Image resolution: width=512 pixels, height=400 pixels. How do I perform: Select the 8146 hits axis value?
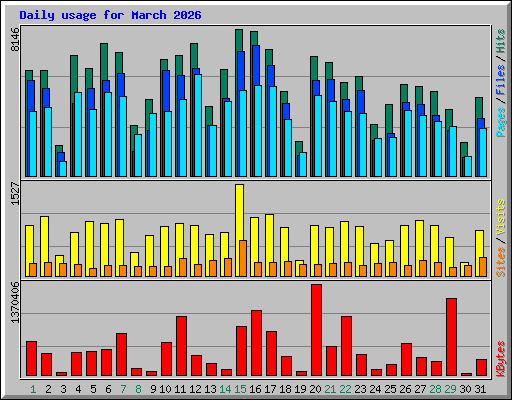(15, 39)
